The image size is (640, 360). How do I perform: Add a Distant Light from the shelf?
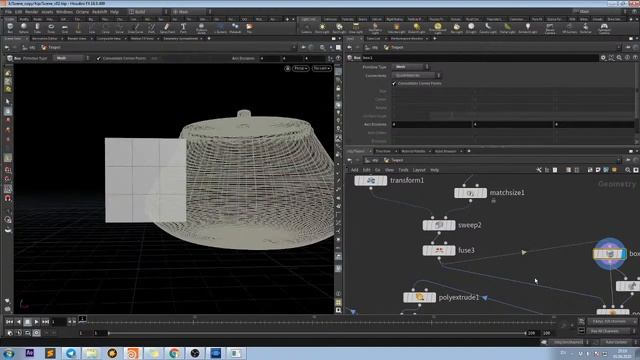[x=417, y=28]
